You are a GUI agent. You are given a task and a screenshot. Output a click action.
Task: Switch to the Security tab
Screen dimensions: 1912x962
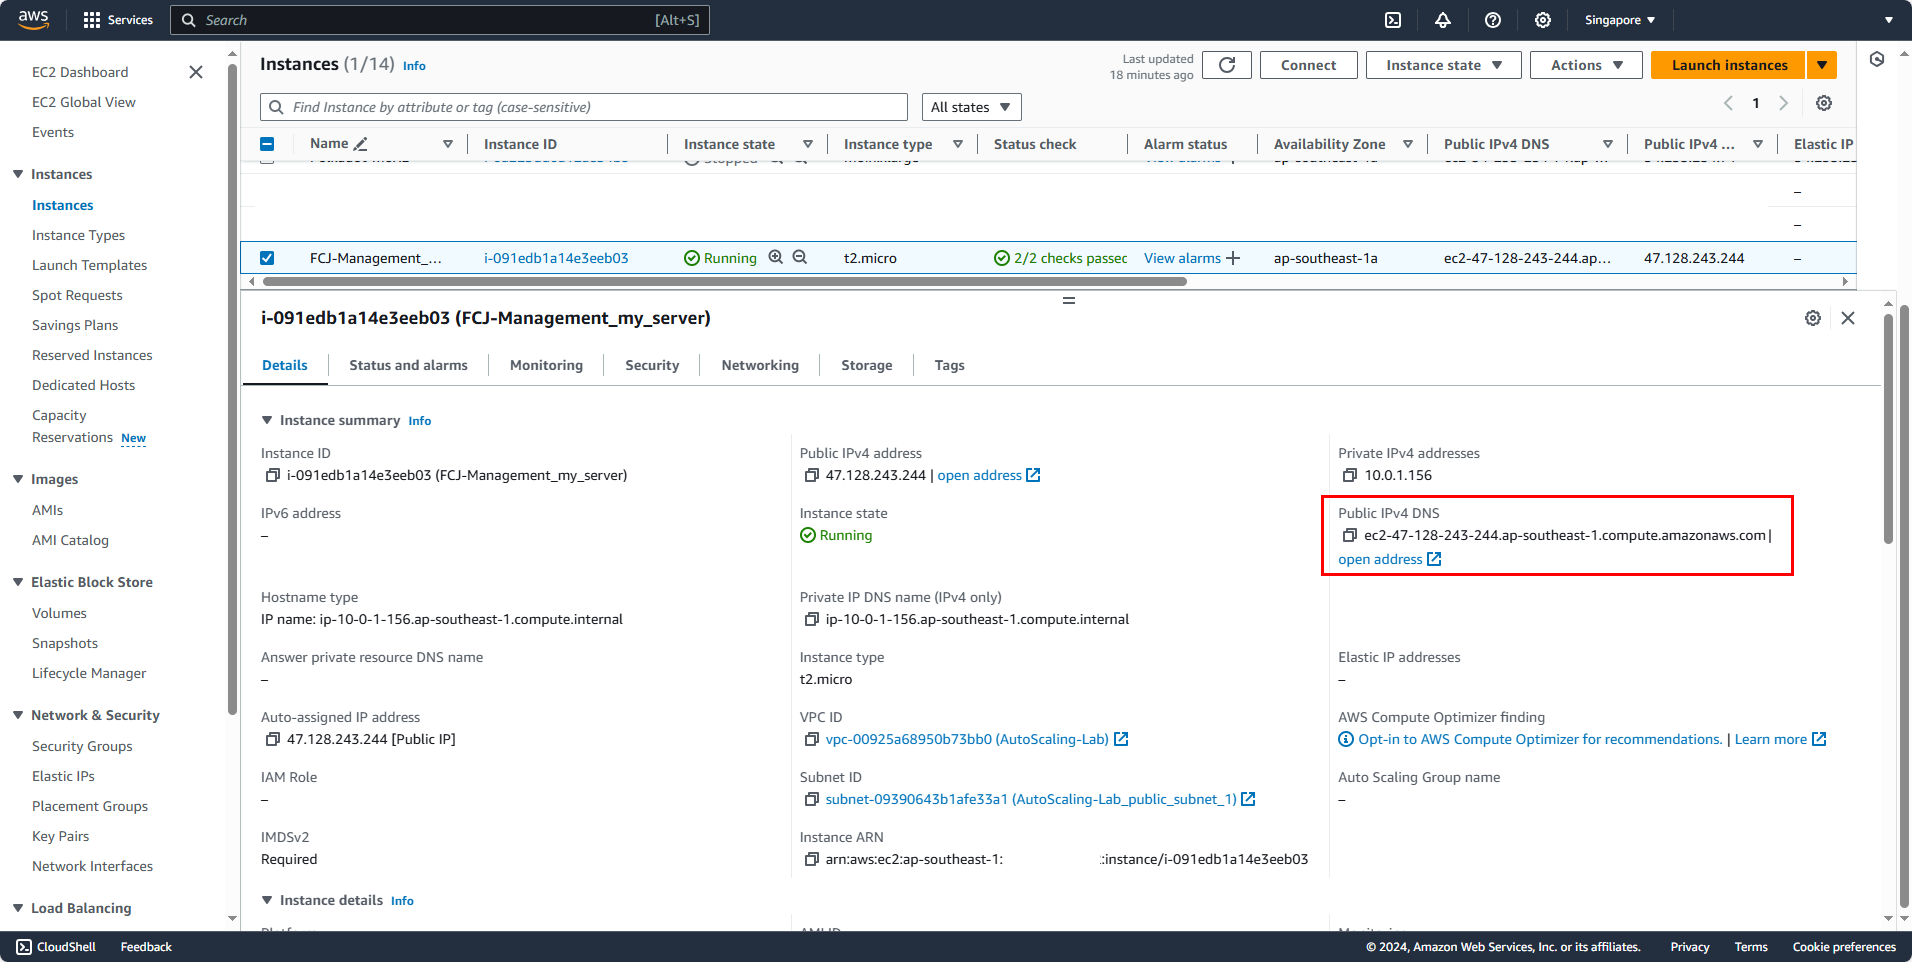[x=652, y=366]
